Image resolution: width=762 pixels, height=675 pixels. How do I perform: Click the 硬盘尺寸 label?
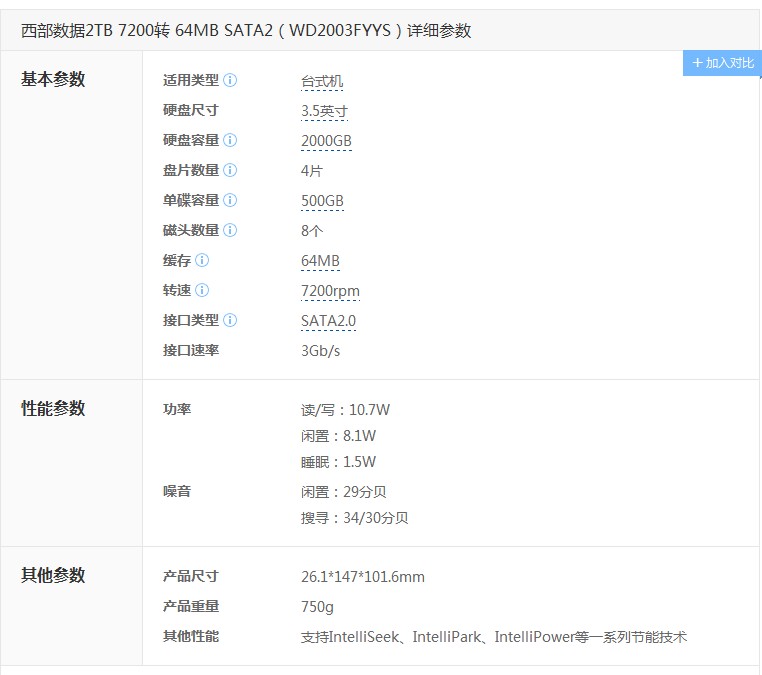click(190, 110)
